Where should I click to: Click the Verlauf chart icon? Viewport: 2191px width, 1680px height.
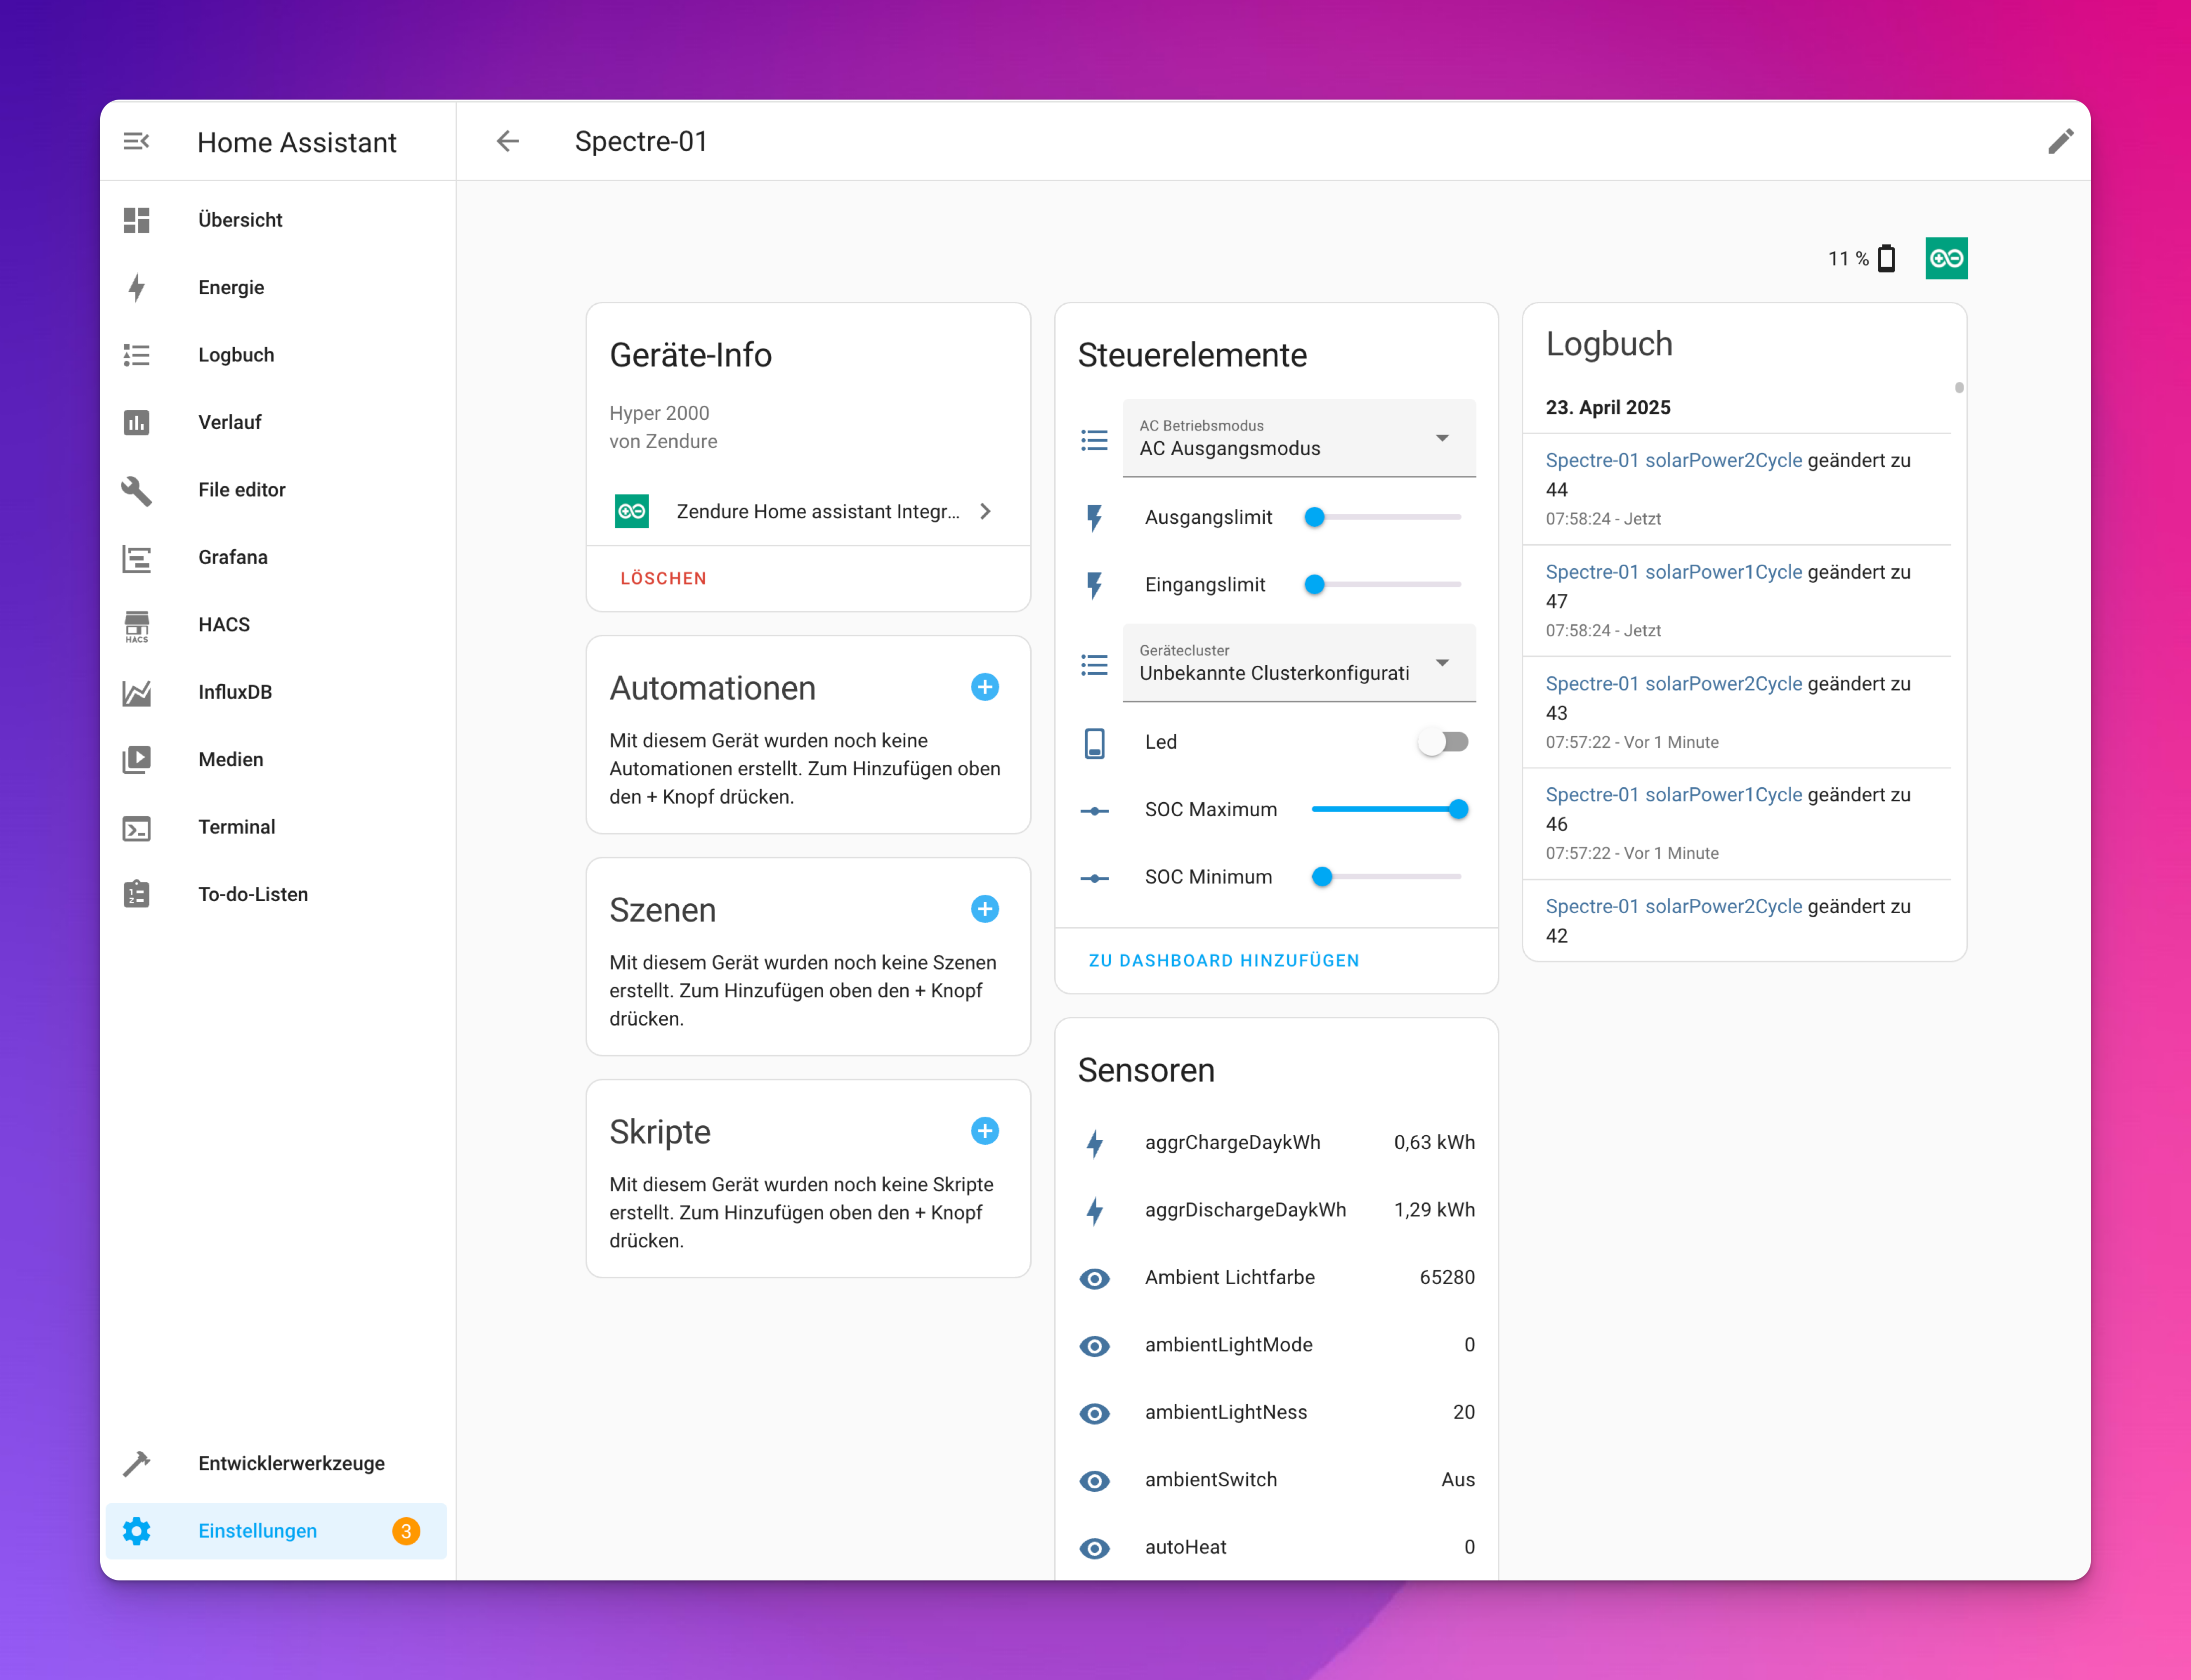pyautogui.click(x=137, y=422)
